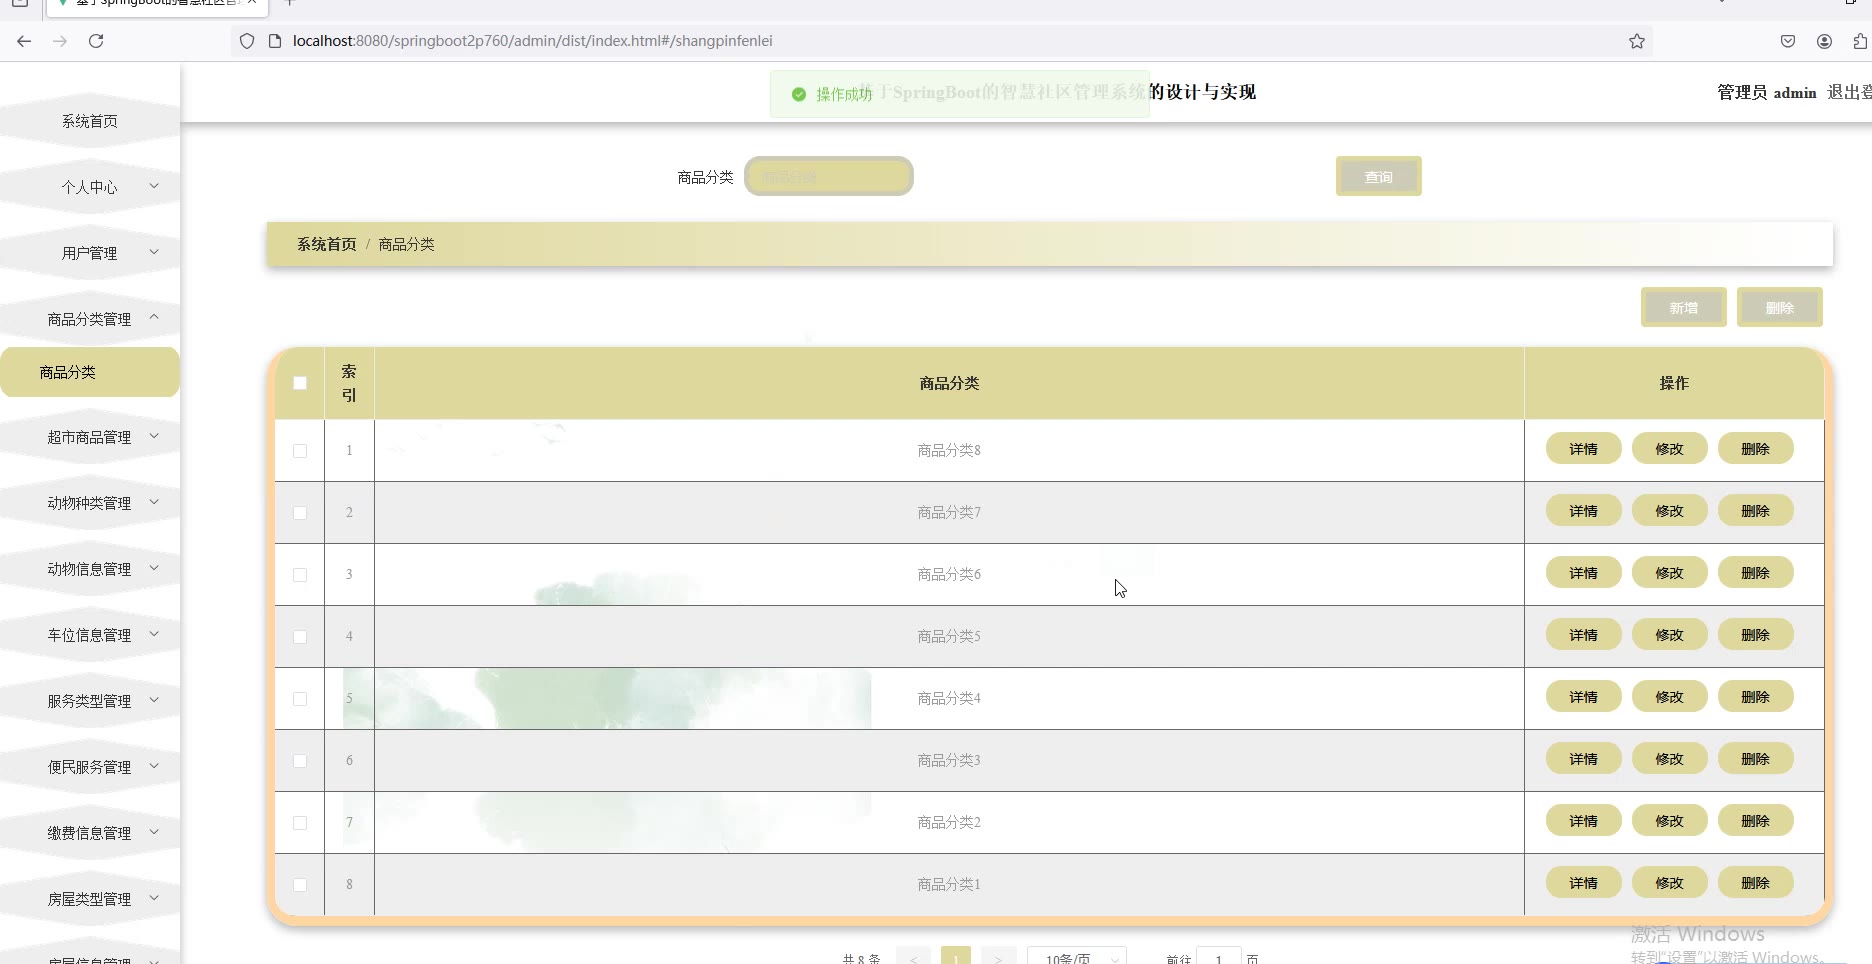Click 修改 for 商品分类3

pyautogui.click(x=1669, y=759)
